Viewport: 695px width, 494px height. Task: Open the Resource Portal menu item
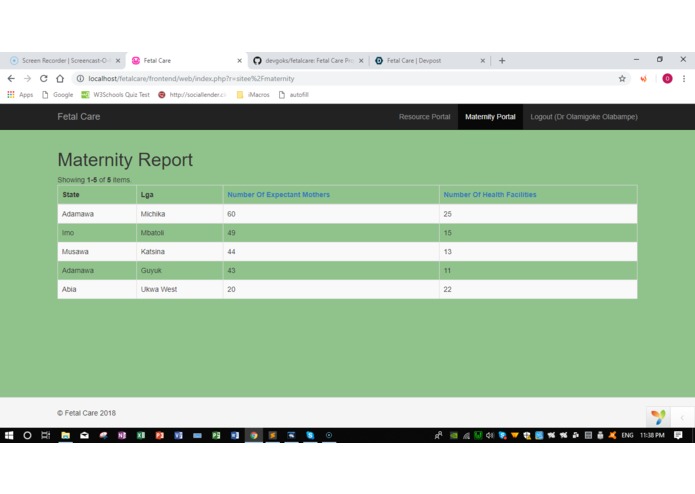click(x=424, y=117)
